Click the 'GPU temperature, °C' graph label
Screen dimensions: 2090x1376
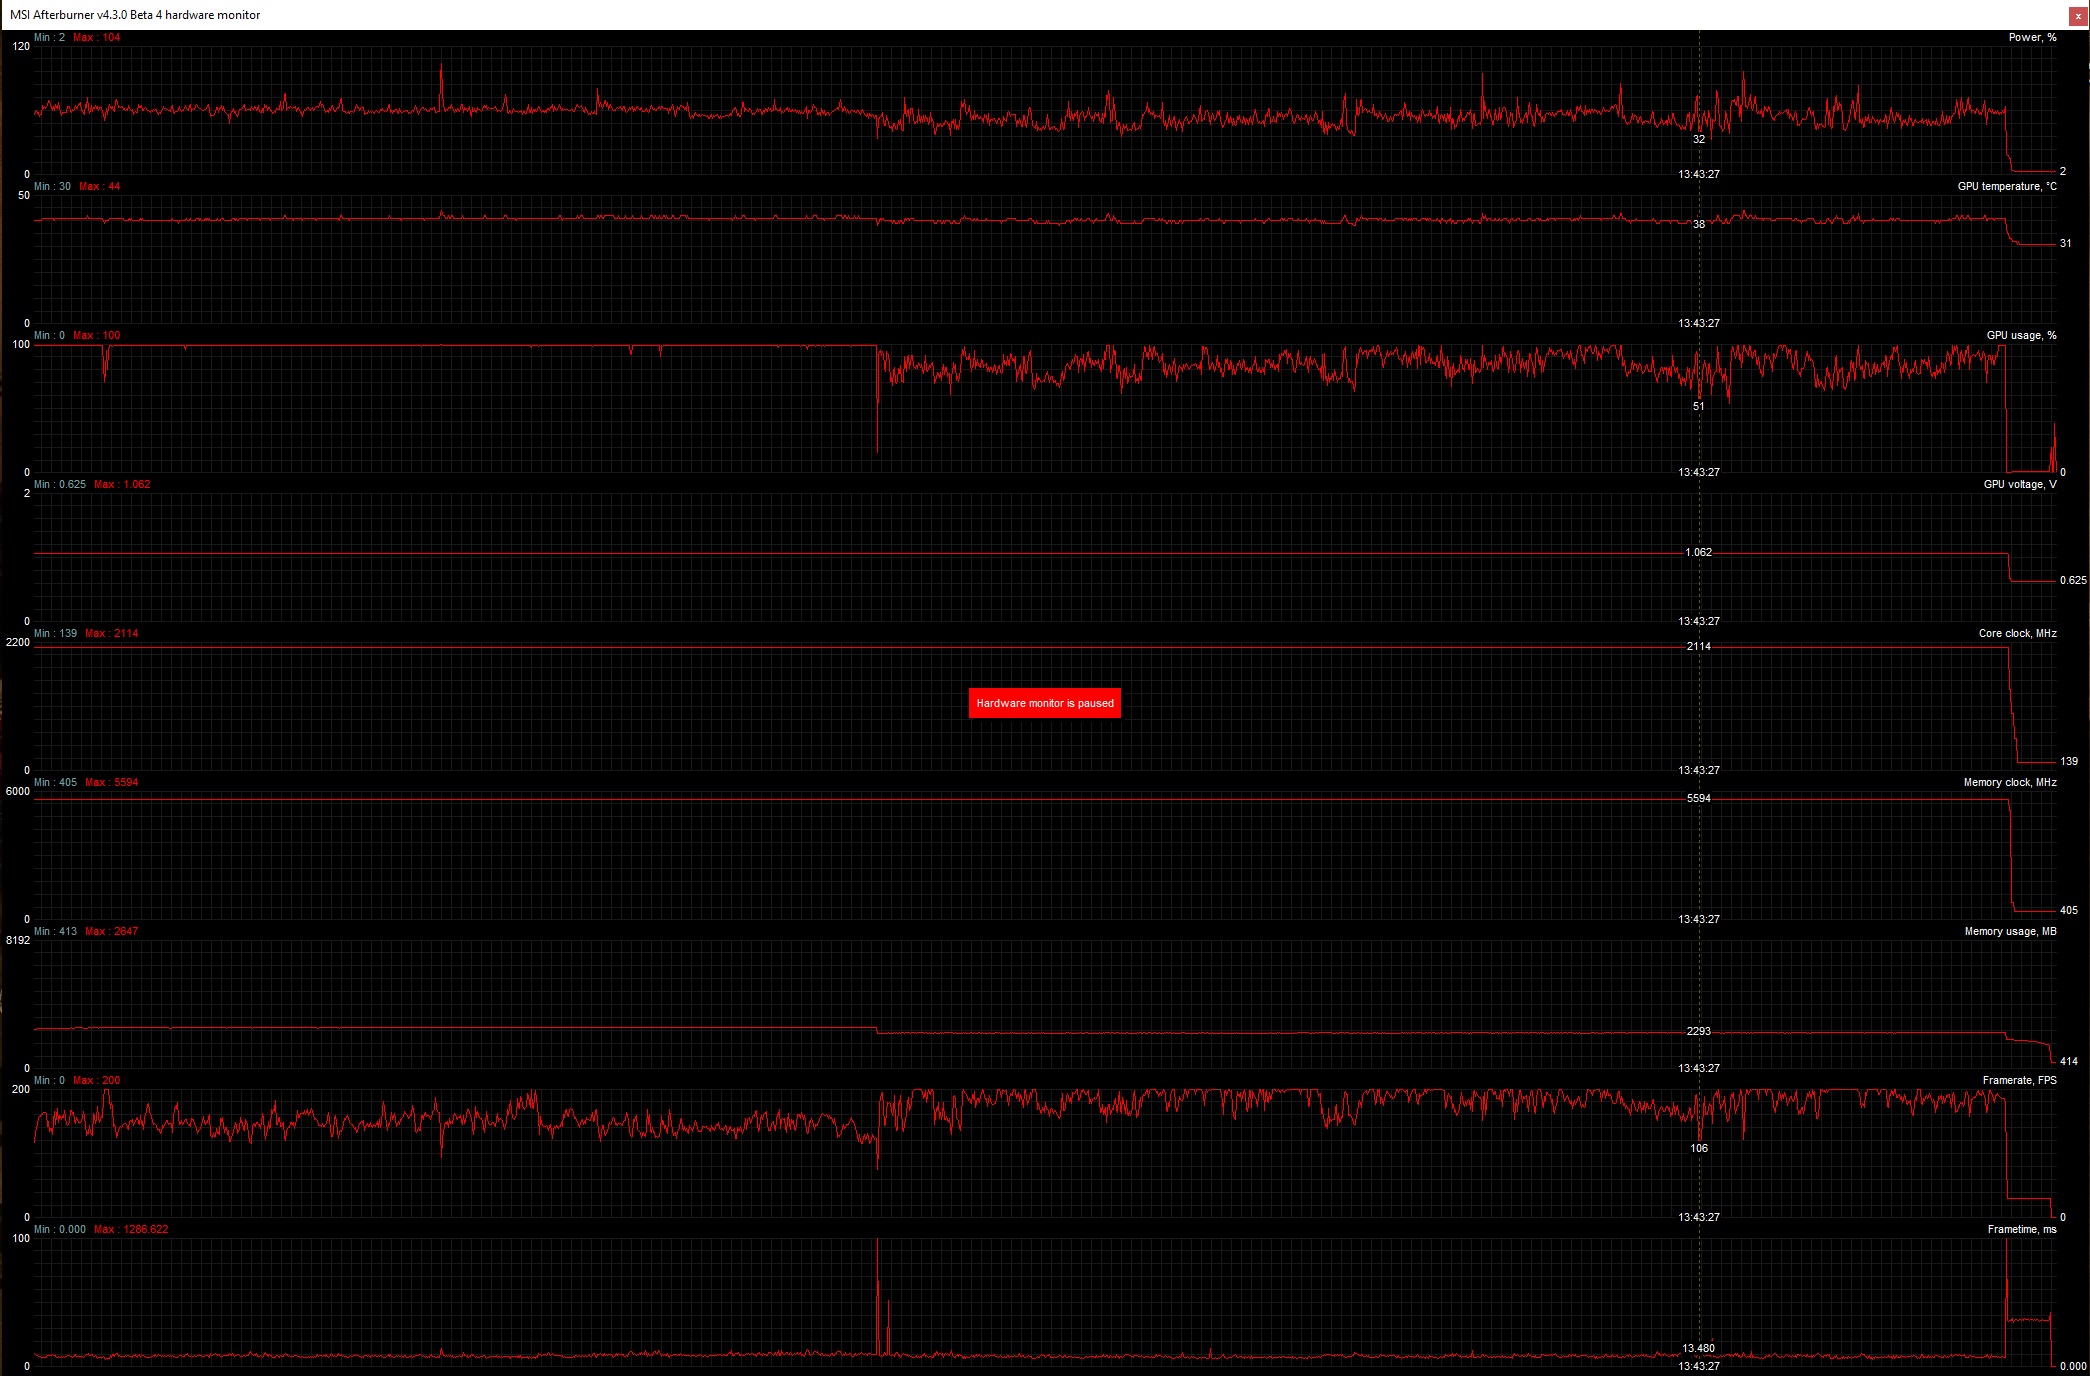coord(2006,187)
